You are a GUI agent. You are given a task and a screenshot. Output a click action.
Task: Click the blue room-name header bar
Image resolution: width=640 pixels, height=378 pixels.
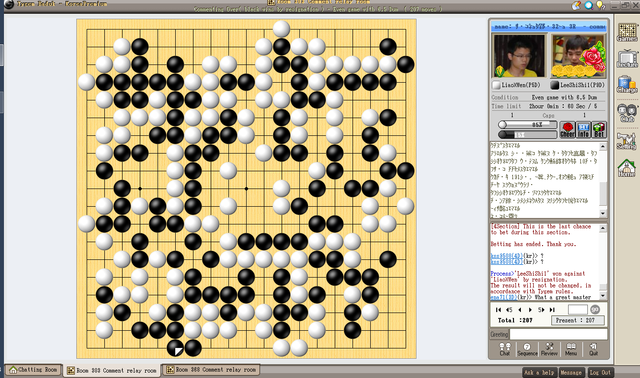pos(549,26)
